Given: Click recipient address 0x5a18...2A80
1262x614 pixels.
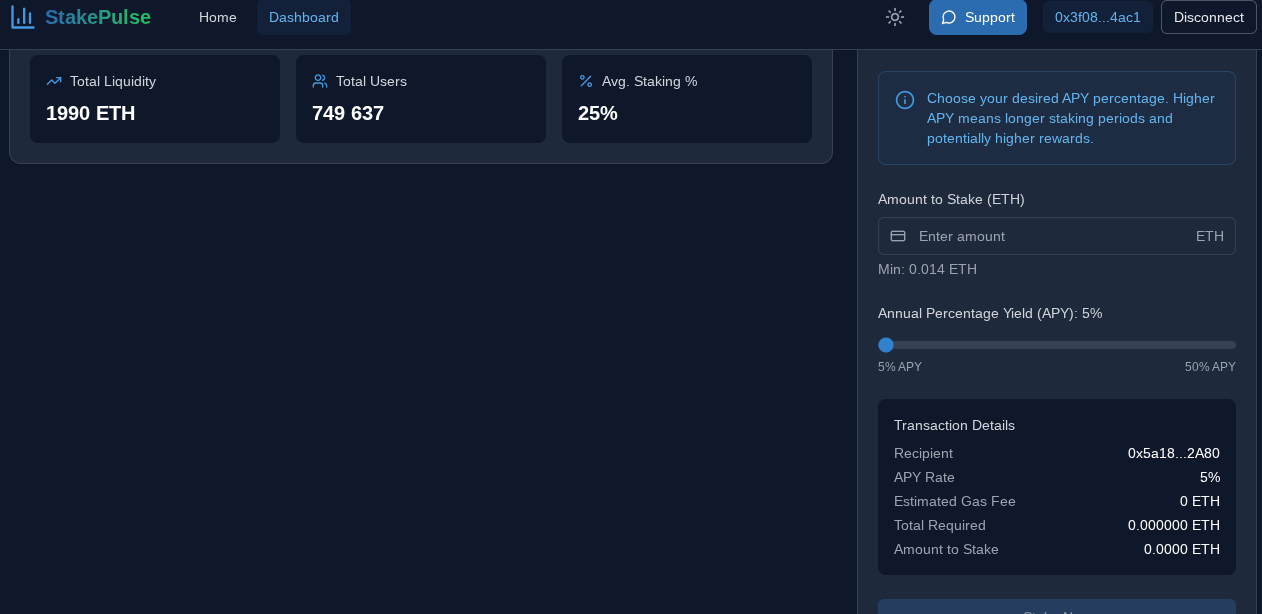Looking at the screenshot, I should tap(1173, 453).
